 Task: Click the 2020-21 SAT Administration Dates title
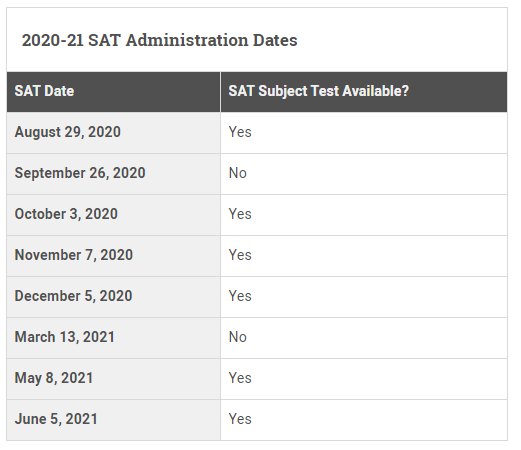pos(159,40)
